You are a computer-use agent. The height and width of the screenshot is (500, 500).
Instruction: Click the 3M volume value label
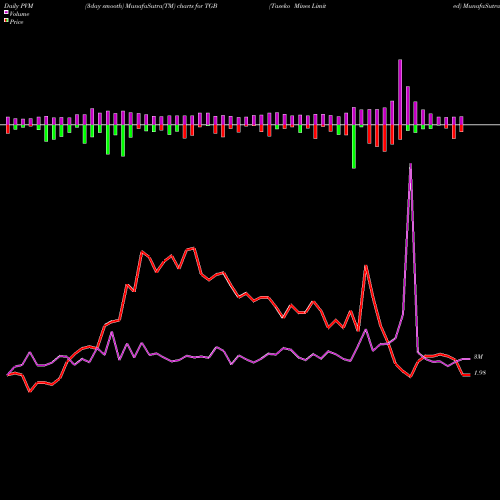pyautogui.click(x=478, y=357)
